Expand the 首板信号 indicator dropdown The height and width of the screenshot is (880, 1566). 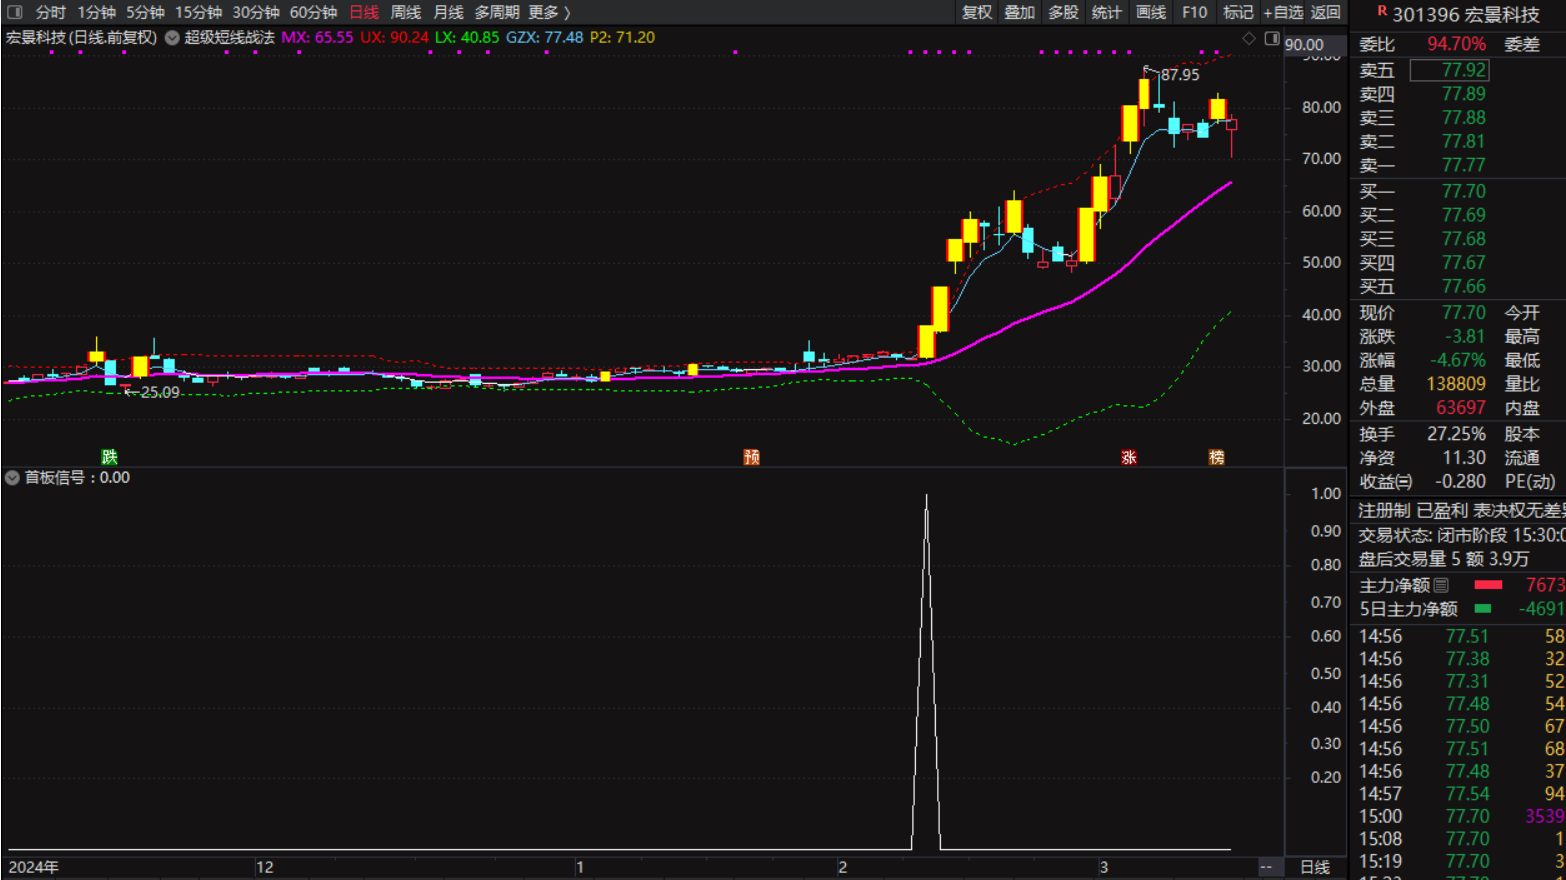(x=12, y=478)
